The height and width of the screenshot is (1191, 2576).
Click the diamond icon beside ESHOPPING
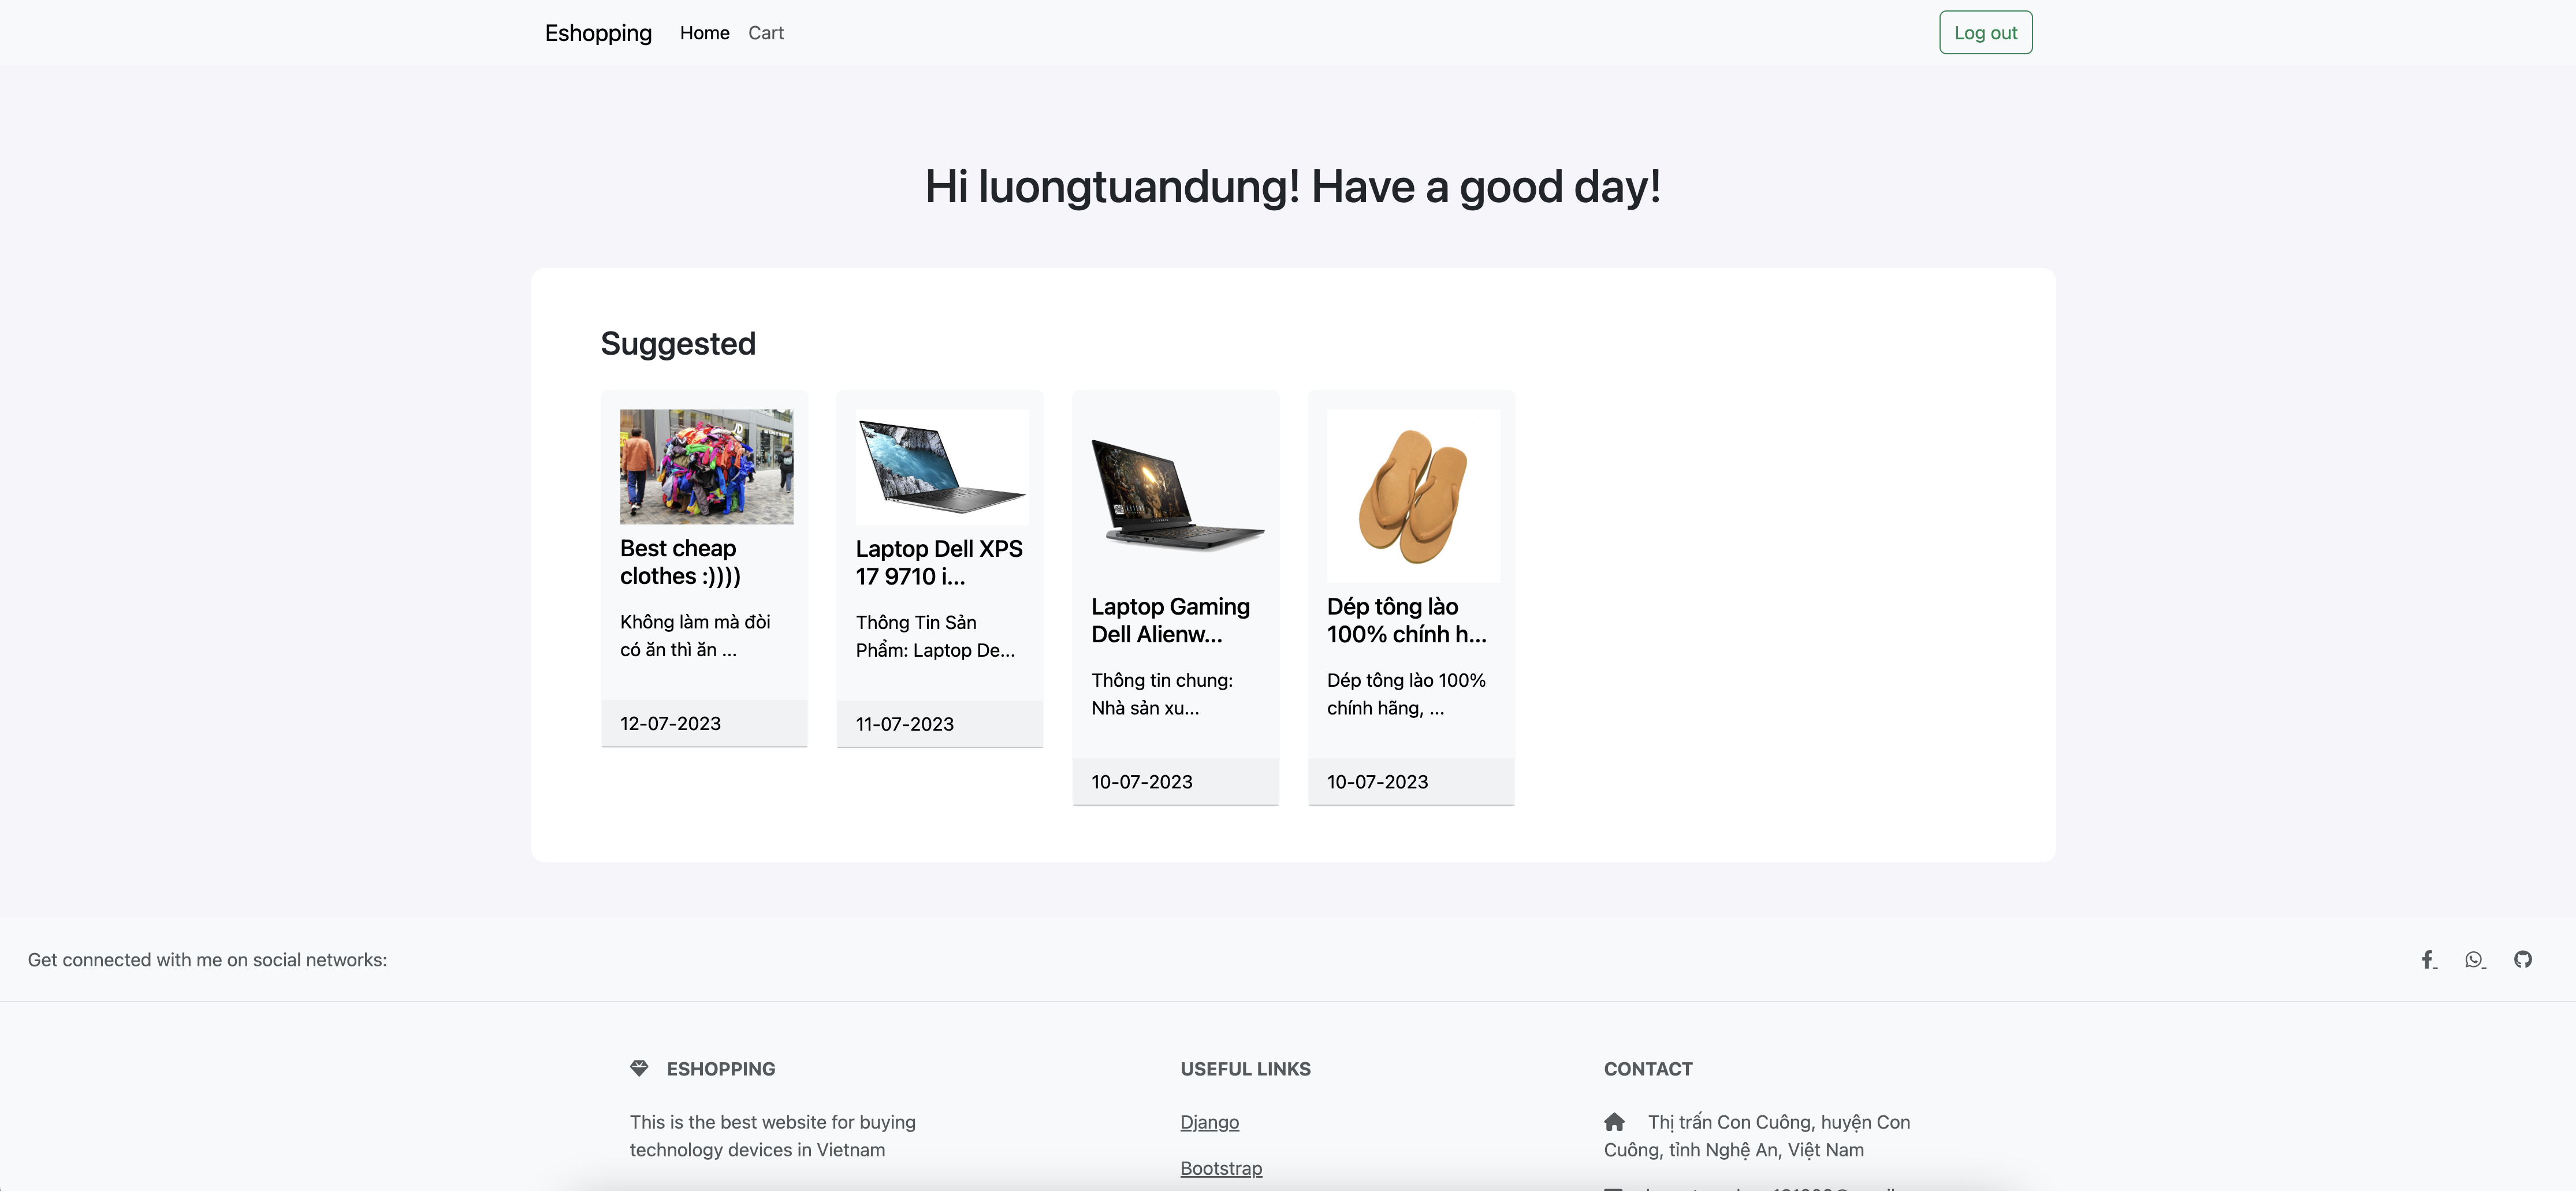coord(639,1068)
